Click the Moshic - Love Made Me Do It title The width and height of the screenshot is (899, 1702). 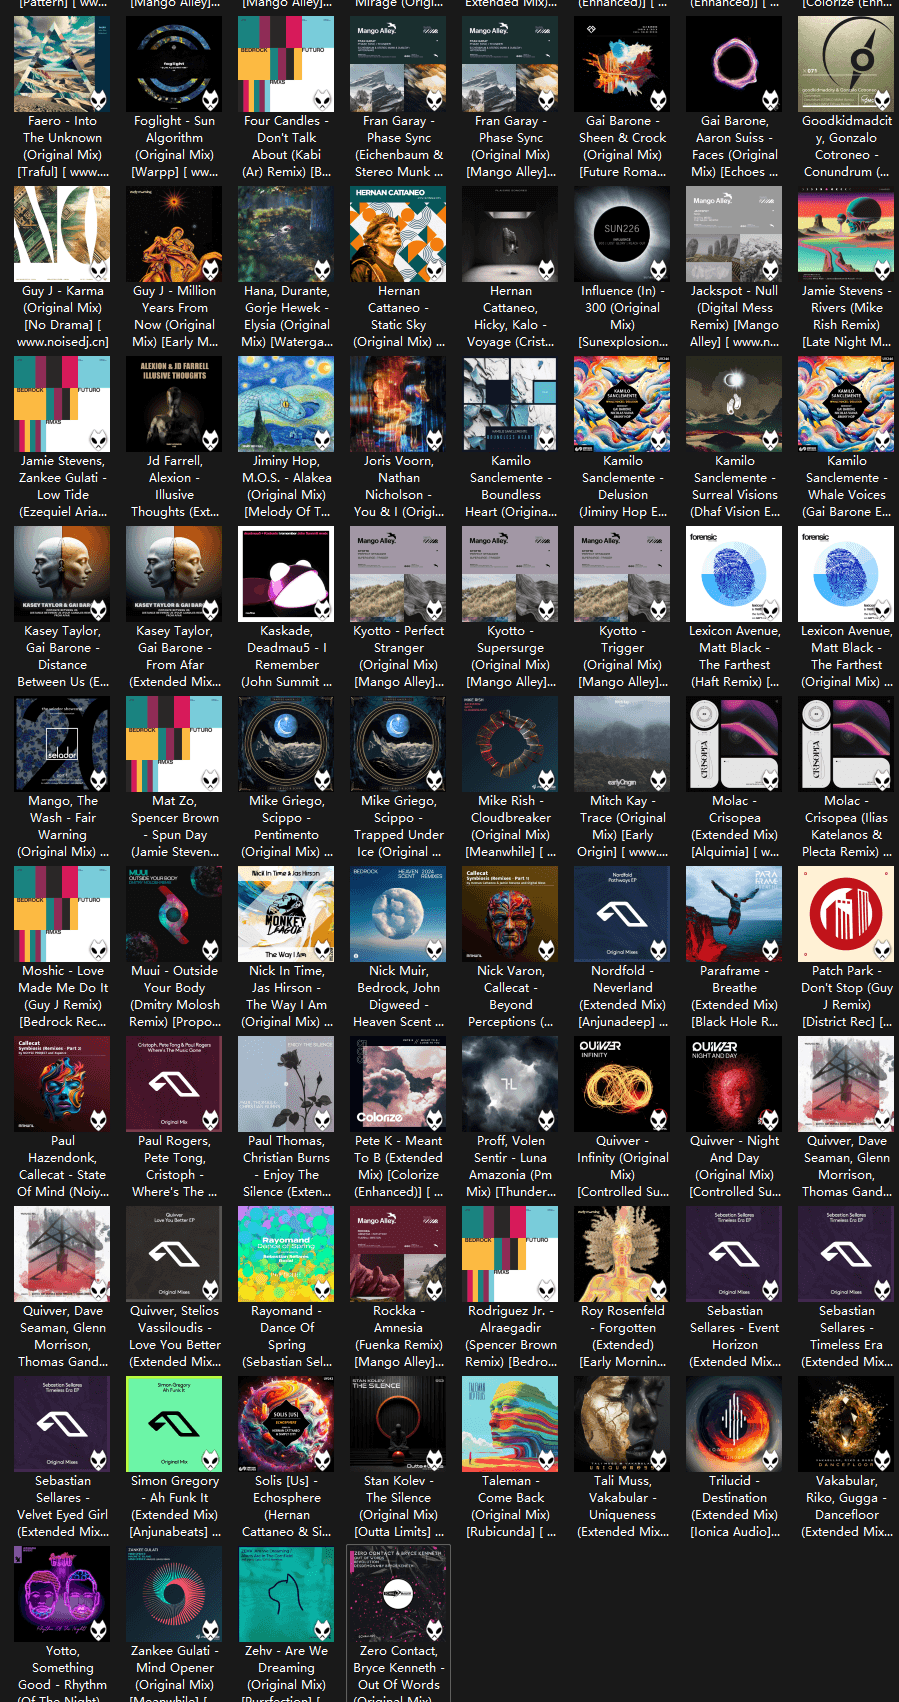(x=62, y=996)
